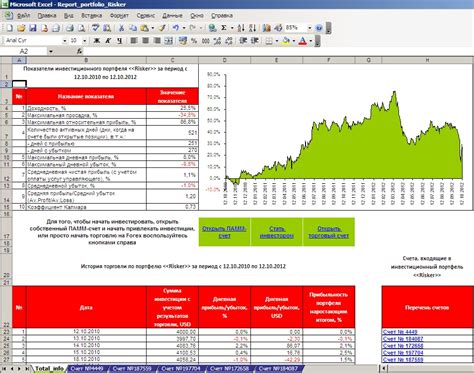This screenshot has height=373, width=474.
Task: Click the Name Box showing A2
Action: pos(24,51)
